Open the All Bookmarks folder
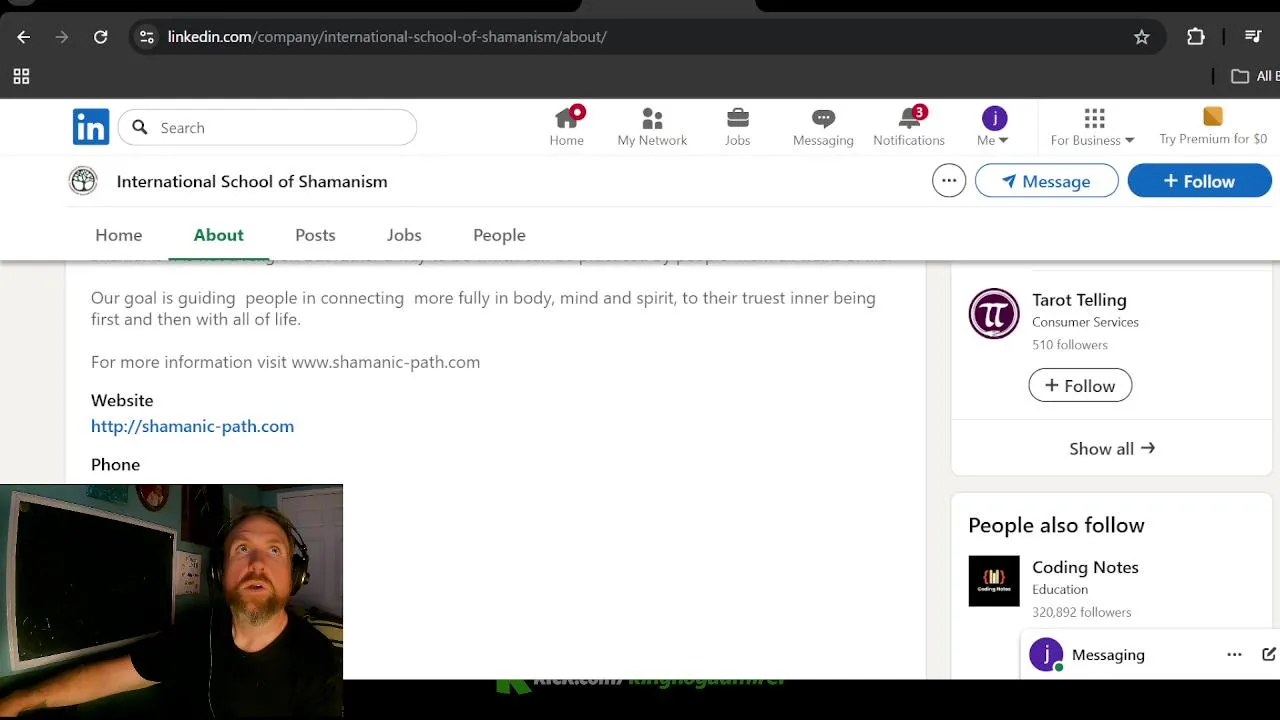The image size is (1280, 720). [x=1255, y=76]
